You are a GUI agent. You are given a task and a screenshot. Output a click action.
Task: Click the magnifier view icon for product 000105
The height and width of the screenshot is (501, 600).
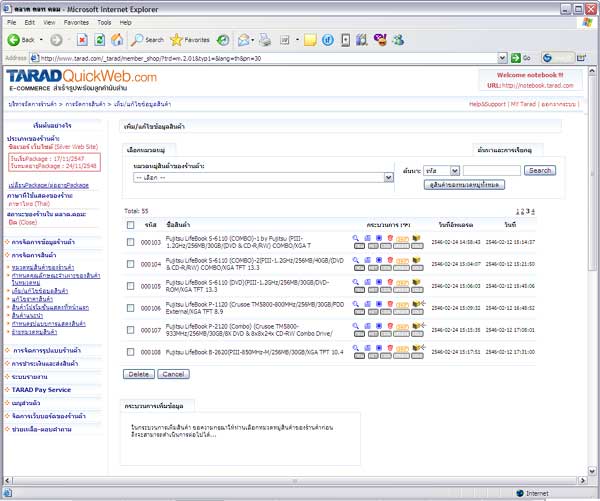click(355, 282)
